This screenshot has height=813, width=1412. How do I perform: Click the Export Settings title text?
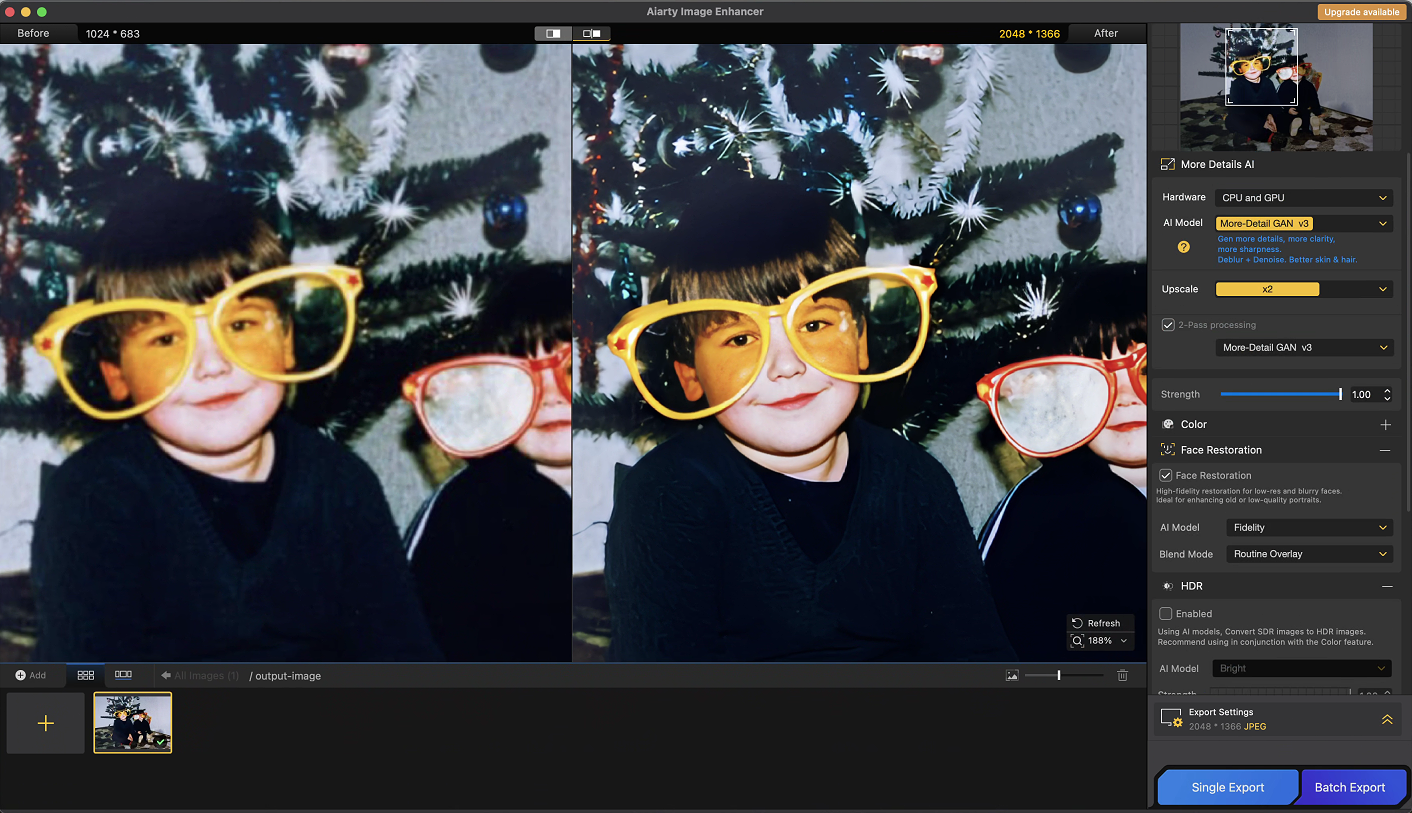click(x=1221, y=712)
